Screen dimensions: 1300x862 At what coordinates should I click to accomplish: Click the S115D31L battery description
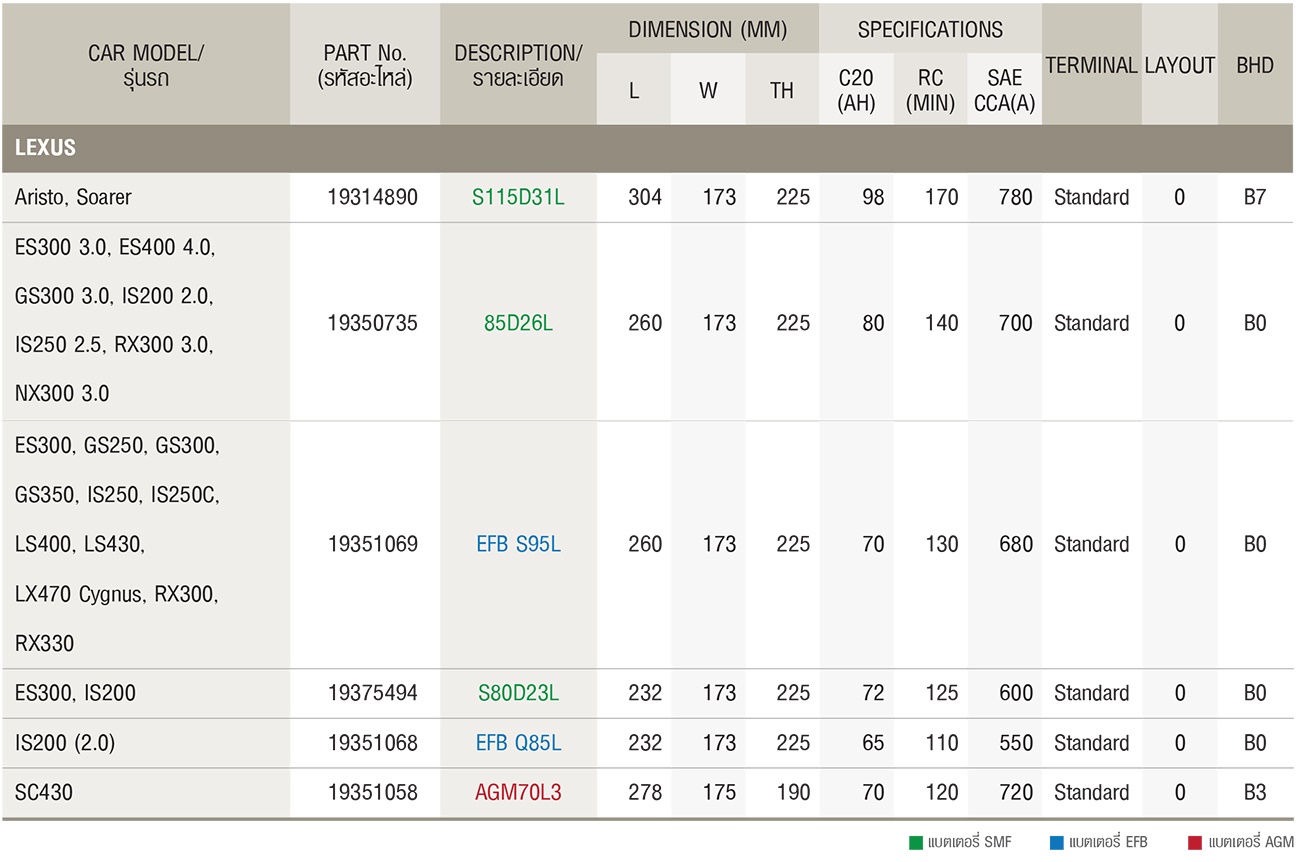[x=518, y=198]
